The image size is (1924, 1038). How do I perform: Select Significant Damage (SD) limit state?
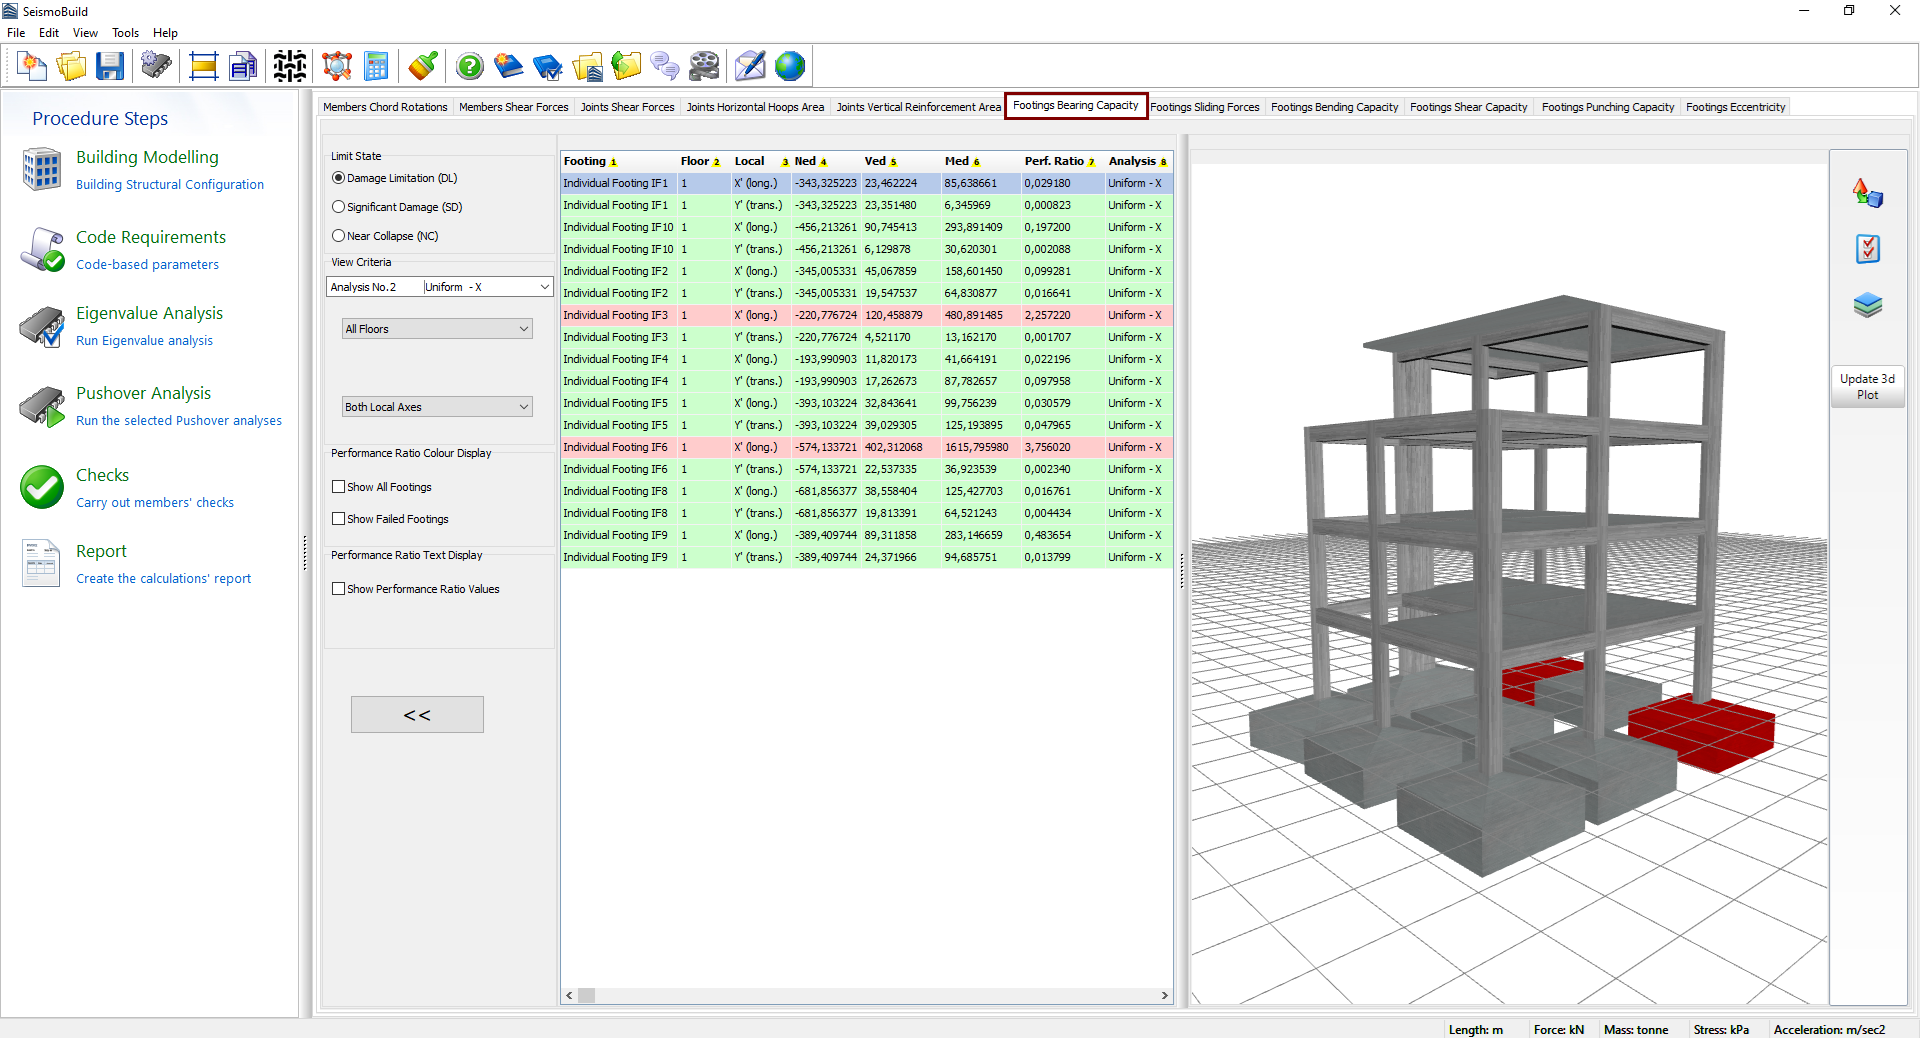coord(339,207)
